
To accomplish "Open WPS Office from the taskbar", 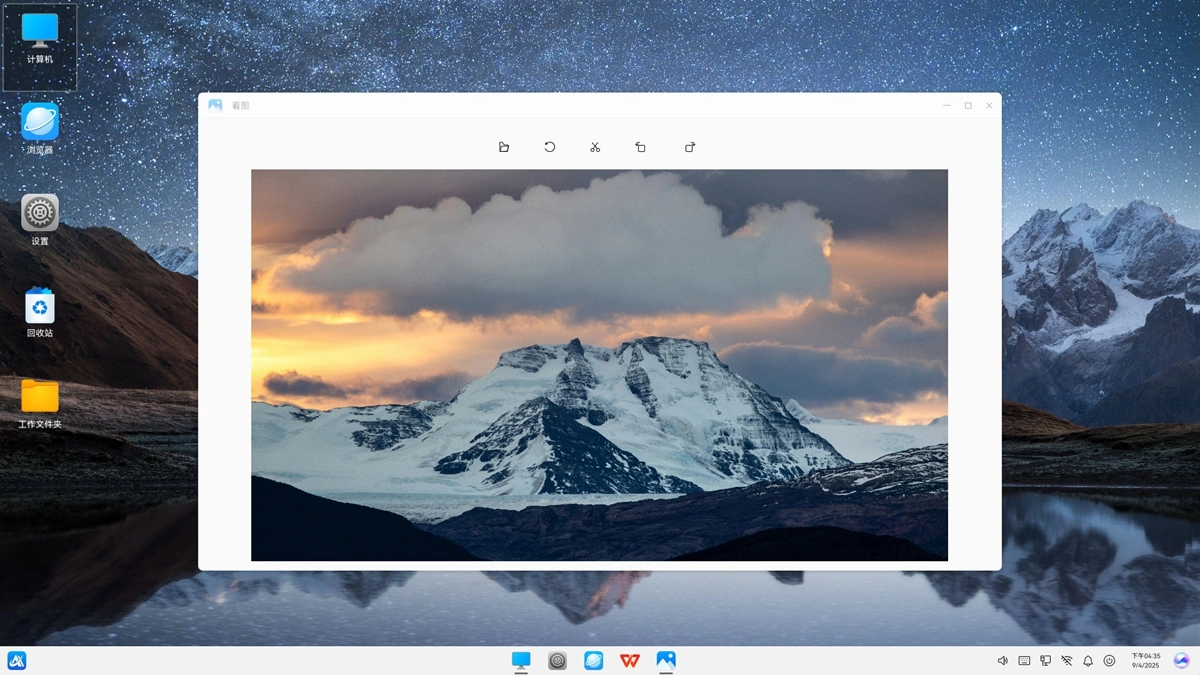I will point(629,660).
